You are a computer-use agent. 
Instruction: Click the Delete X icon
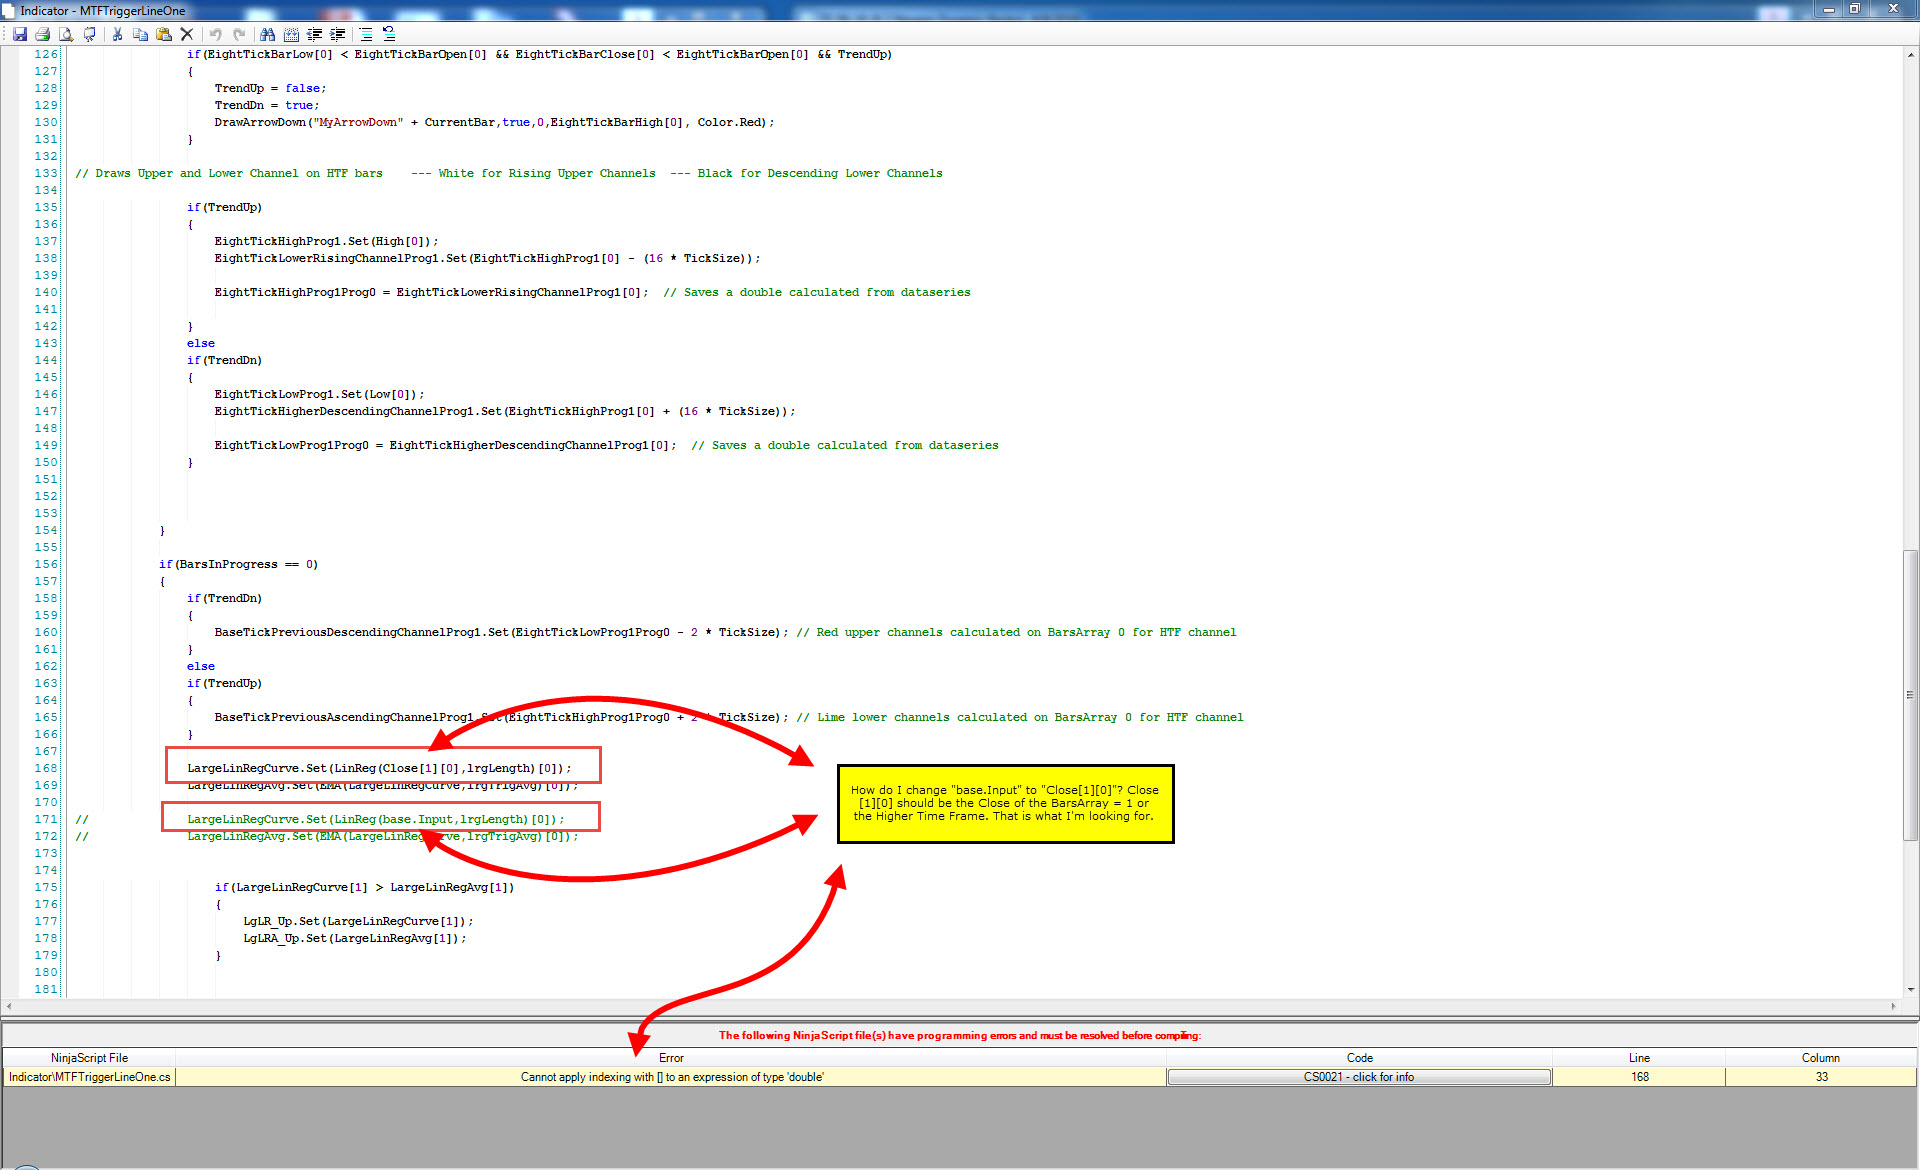tap(187, 34)
